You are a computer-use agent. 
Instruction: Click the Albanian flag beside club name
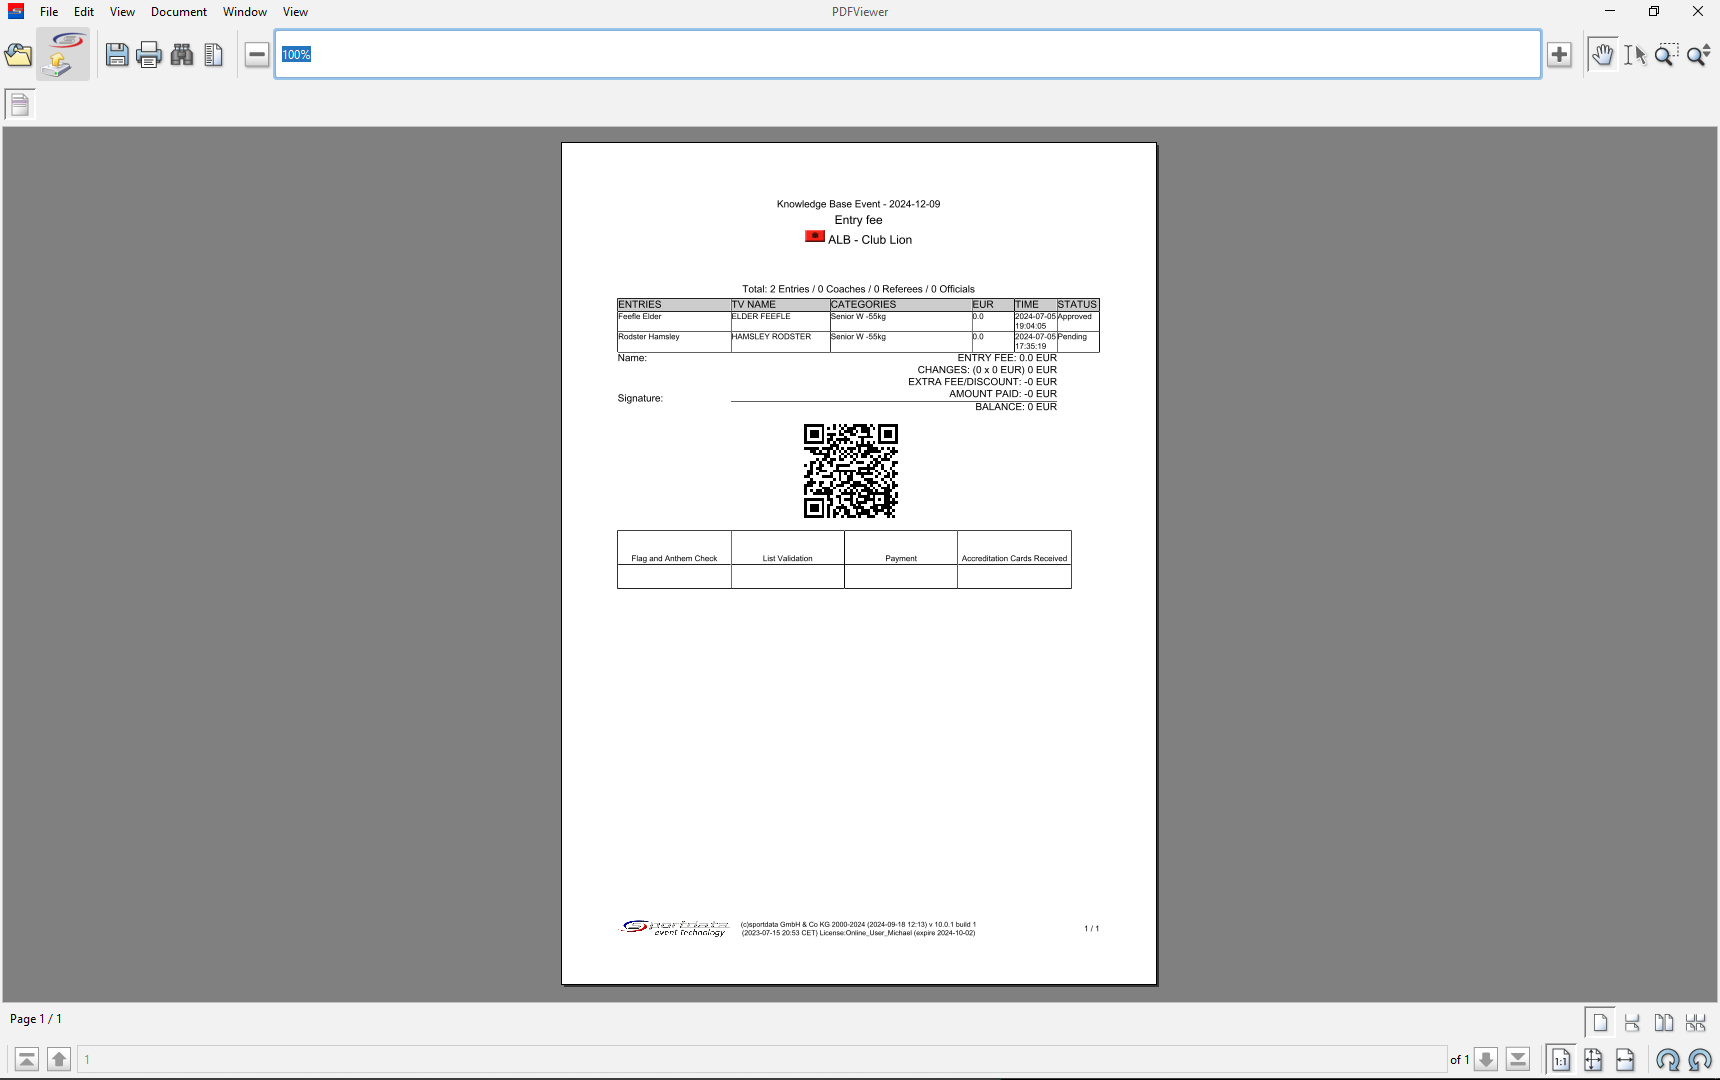coord(815,237)
